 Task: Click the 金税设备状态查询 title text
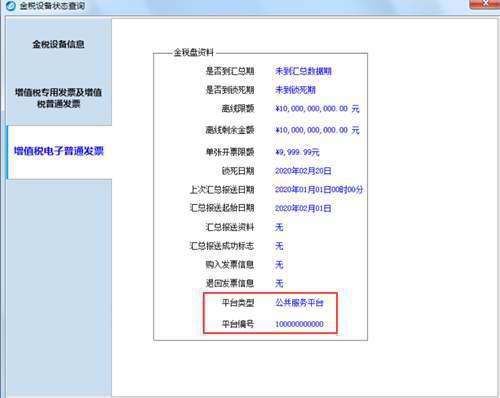tap(52, 6)
